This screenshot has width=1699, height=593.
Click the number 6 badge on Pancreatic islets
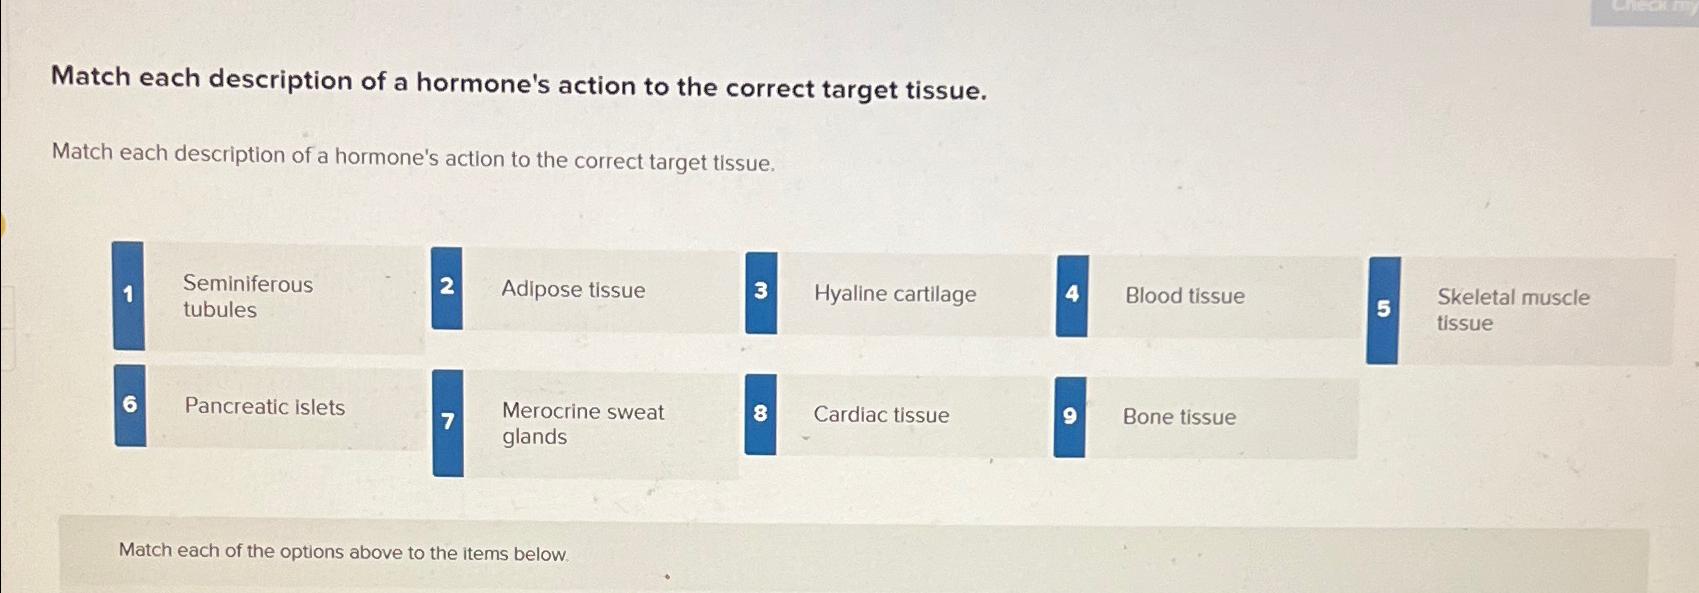pos(130,405)
